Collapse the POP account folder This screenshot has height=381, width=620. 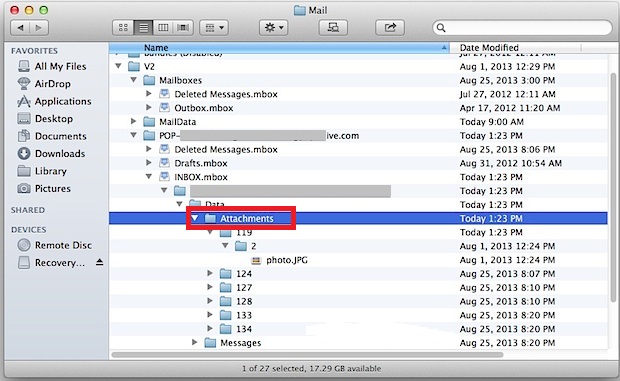tap(134, 135)
